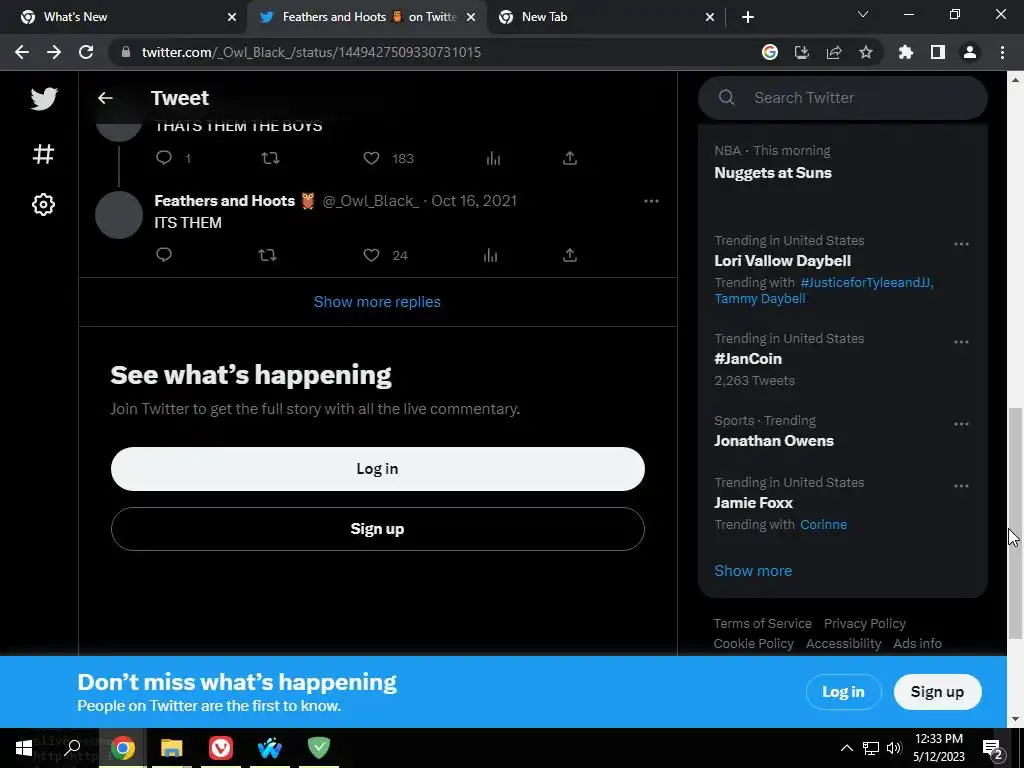Click the Google icon in address bar
This screenshot has width=1024, height=768.
coord(770,52)
